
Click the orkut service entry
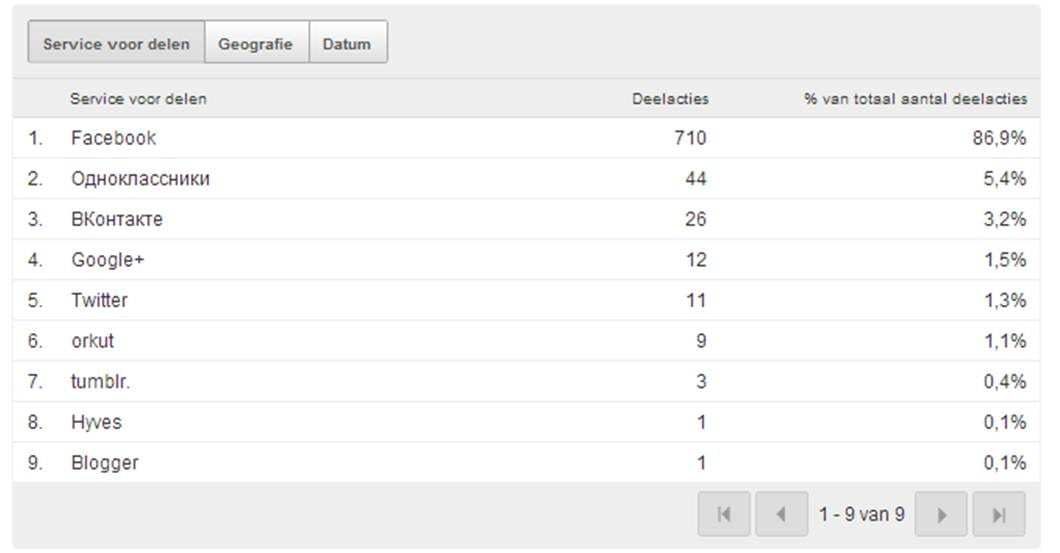92,341
